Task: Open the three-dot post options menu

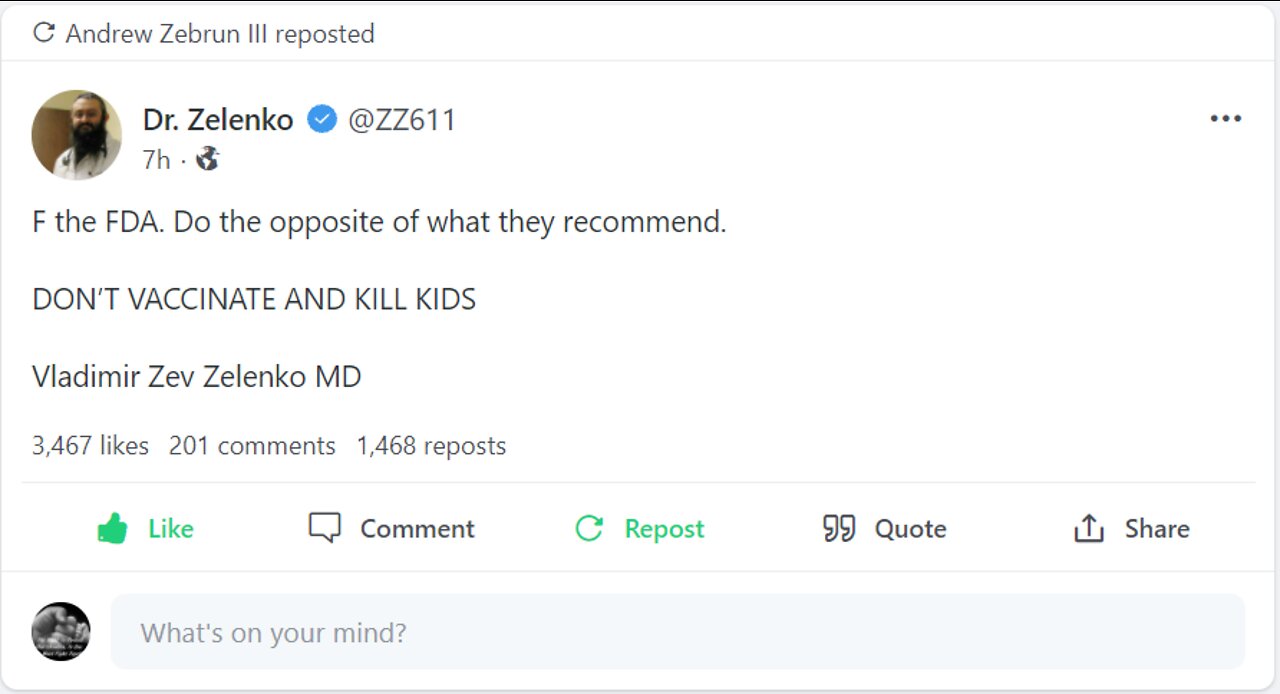Action: click(1225, 118)
